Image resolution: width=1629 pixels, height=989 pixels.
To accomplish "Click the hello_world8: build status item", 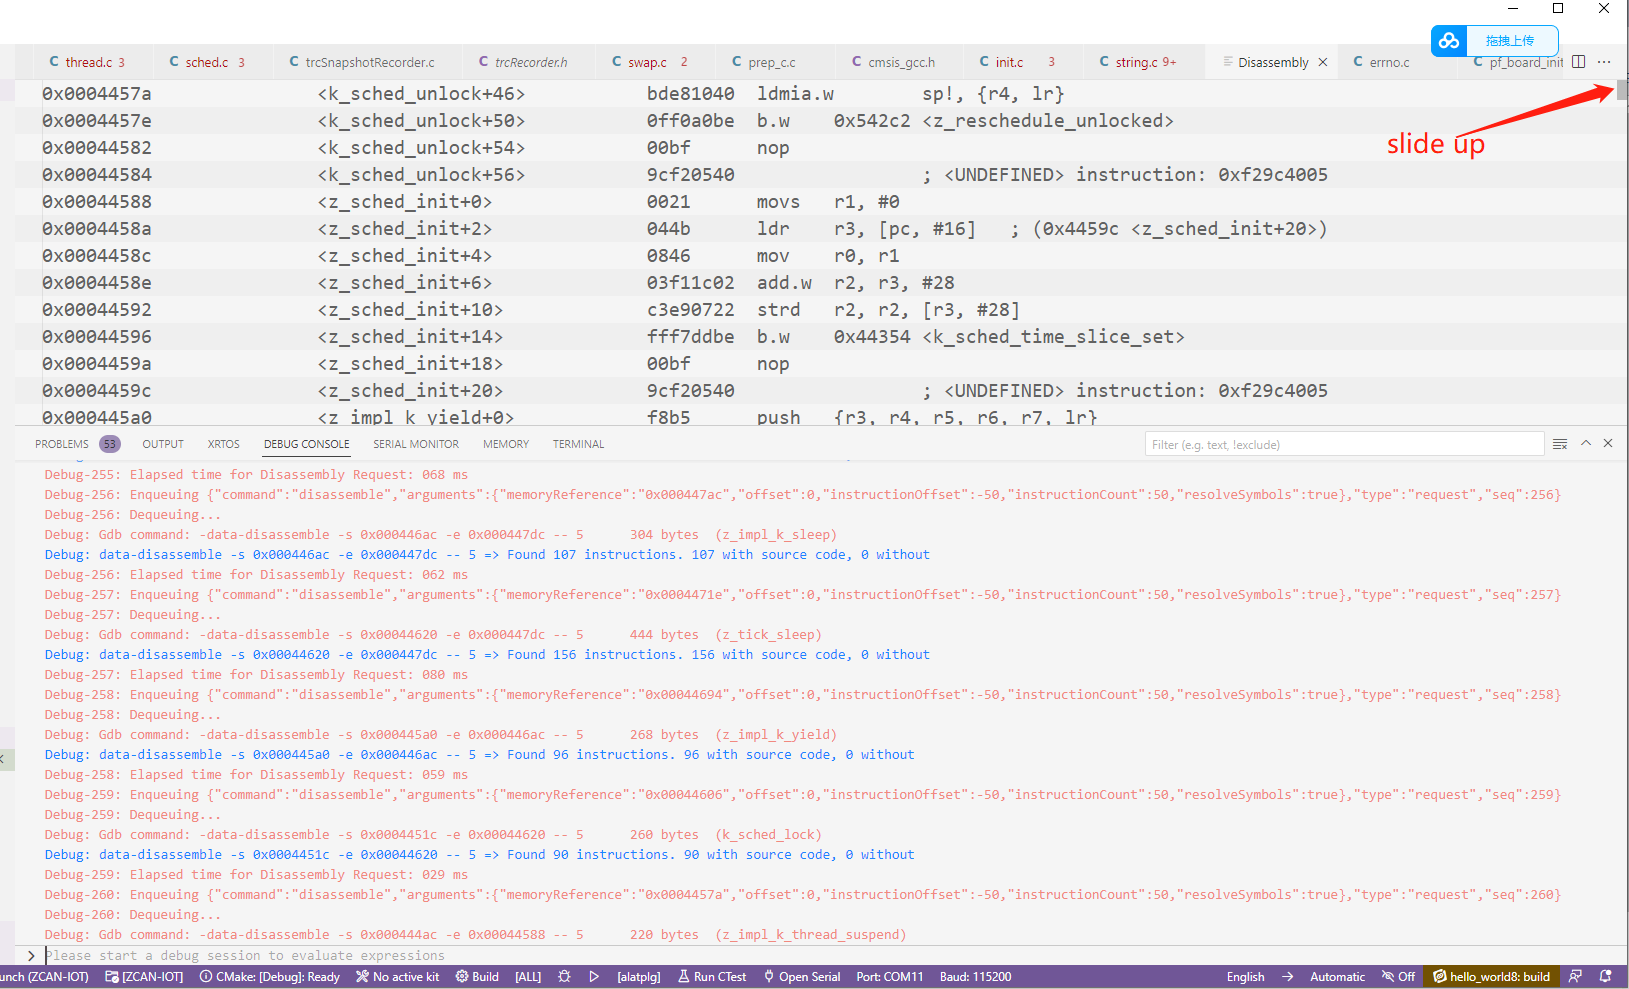I will pyautogui.click(x=1491, y=977).
